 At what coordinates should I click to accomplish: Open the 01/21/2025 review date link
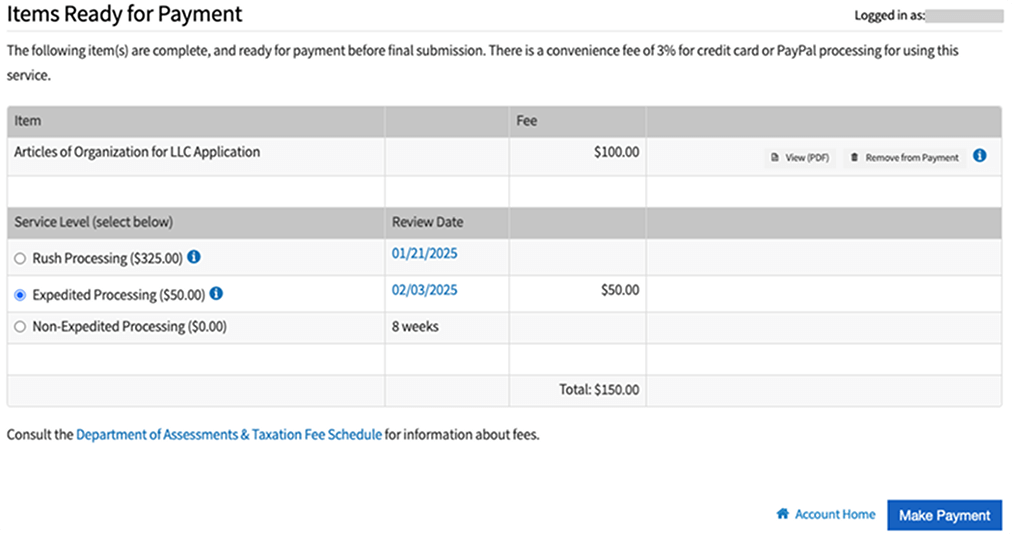pos(424,253)
